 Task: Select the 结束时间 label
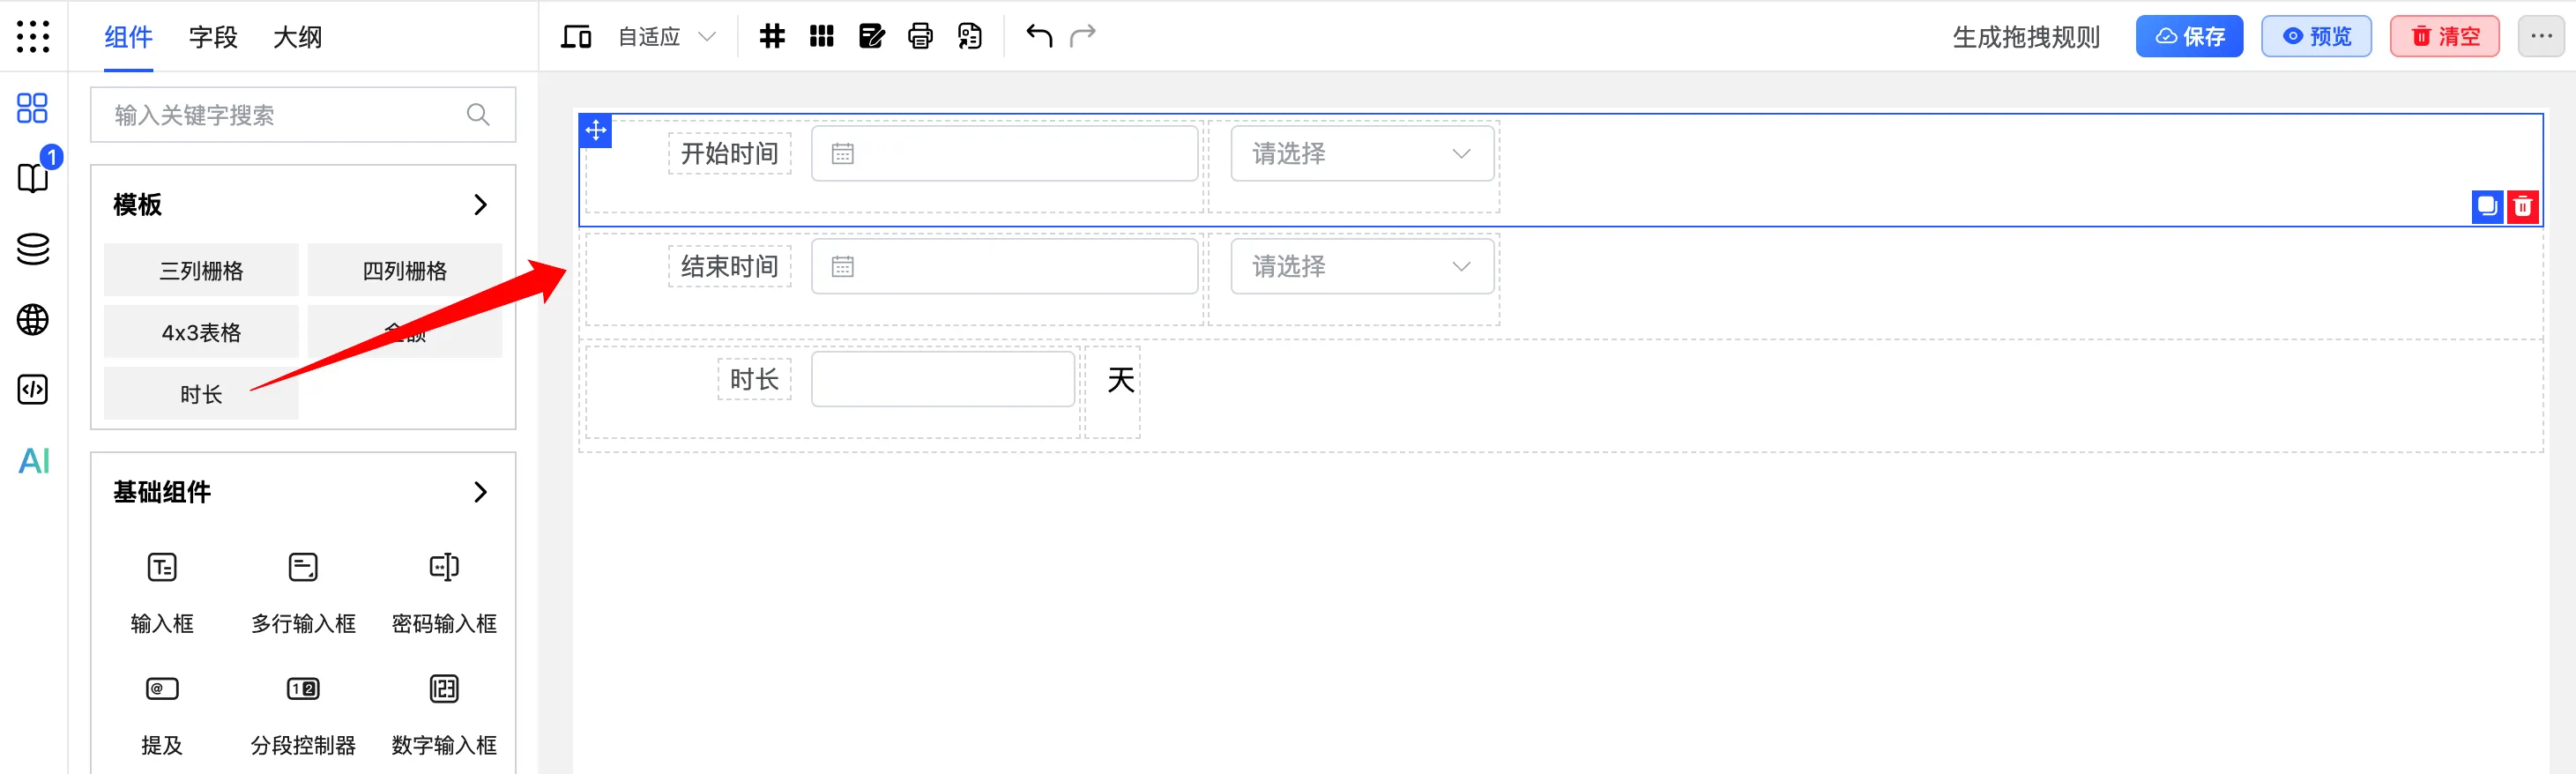[x=729, y=267]
